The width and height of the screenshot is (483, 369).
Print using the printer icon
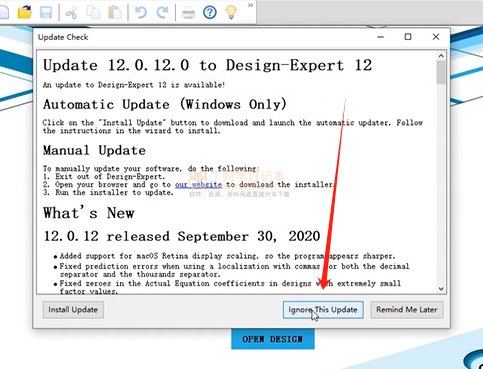(x=188, y=13)
